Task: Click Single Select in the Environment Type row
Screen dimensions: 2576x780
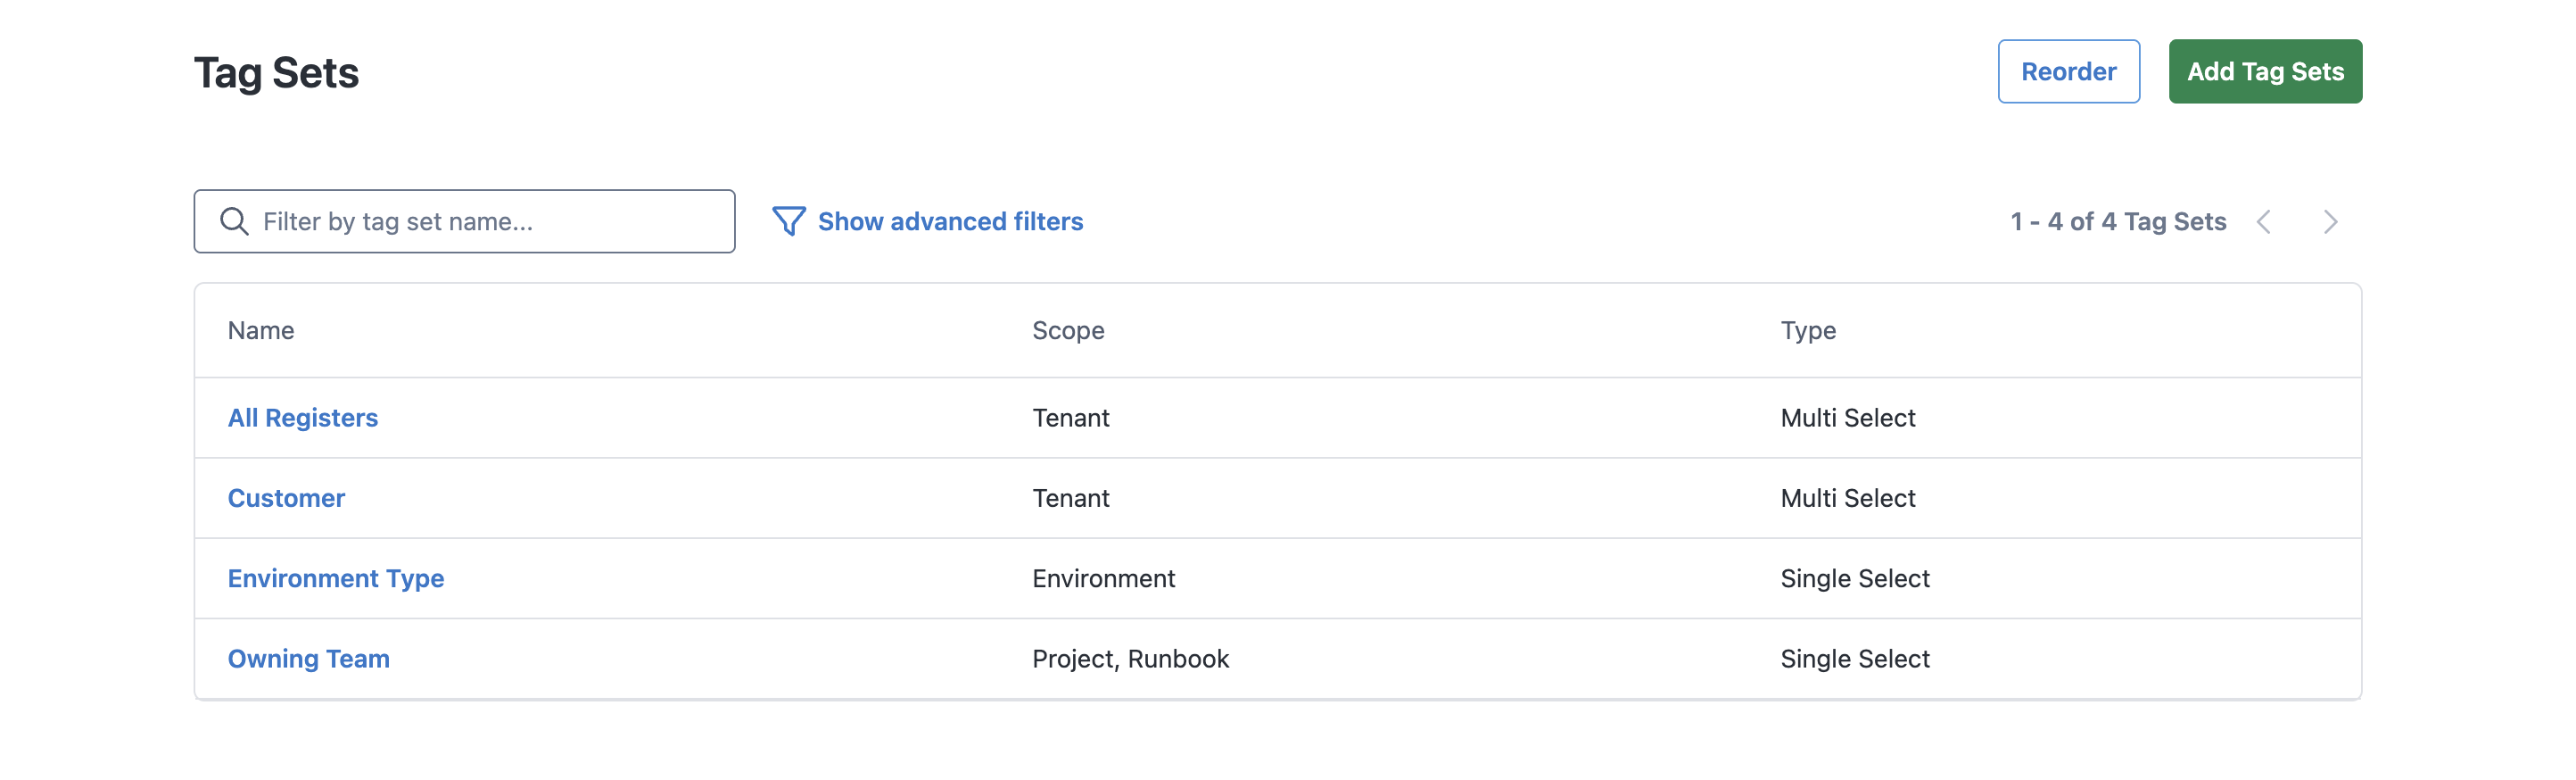Action: (x=1854, y=578)
